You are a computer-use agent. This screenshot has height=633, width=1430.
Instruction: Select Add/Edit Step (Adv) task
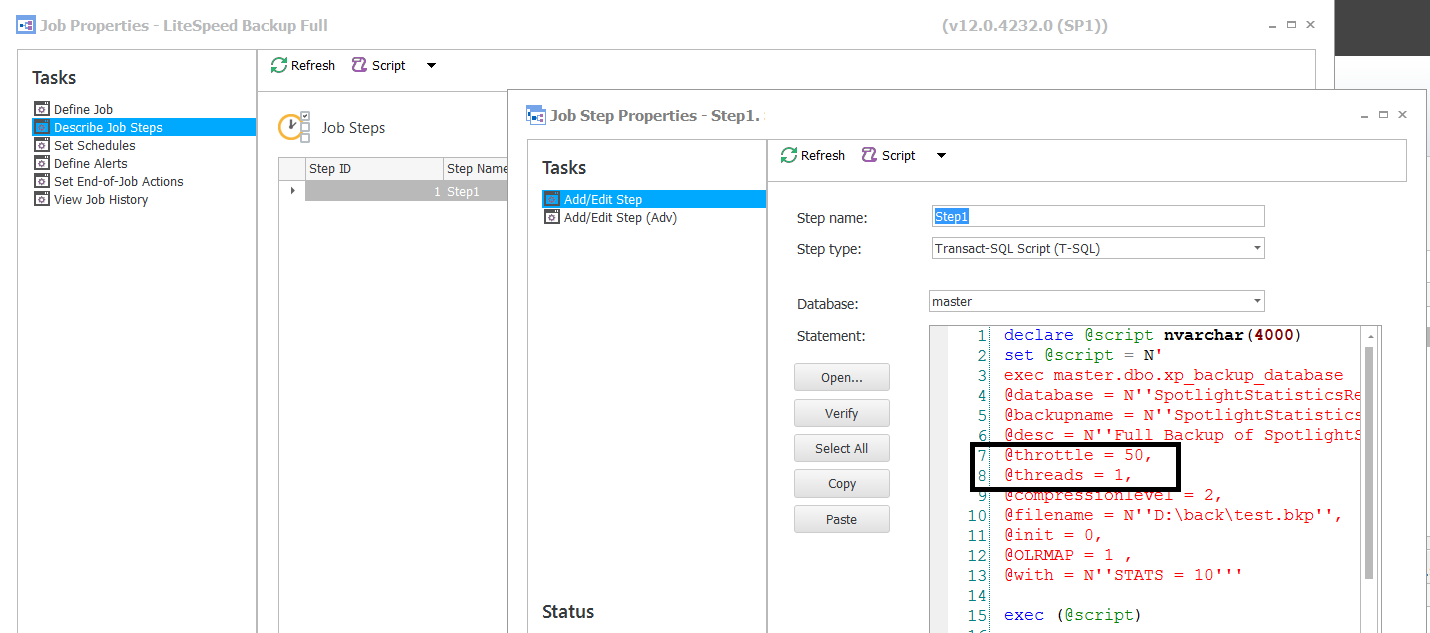[620, 217]
